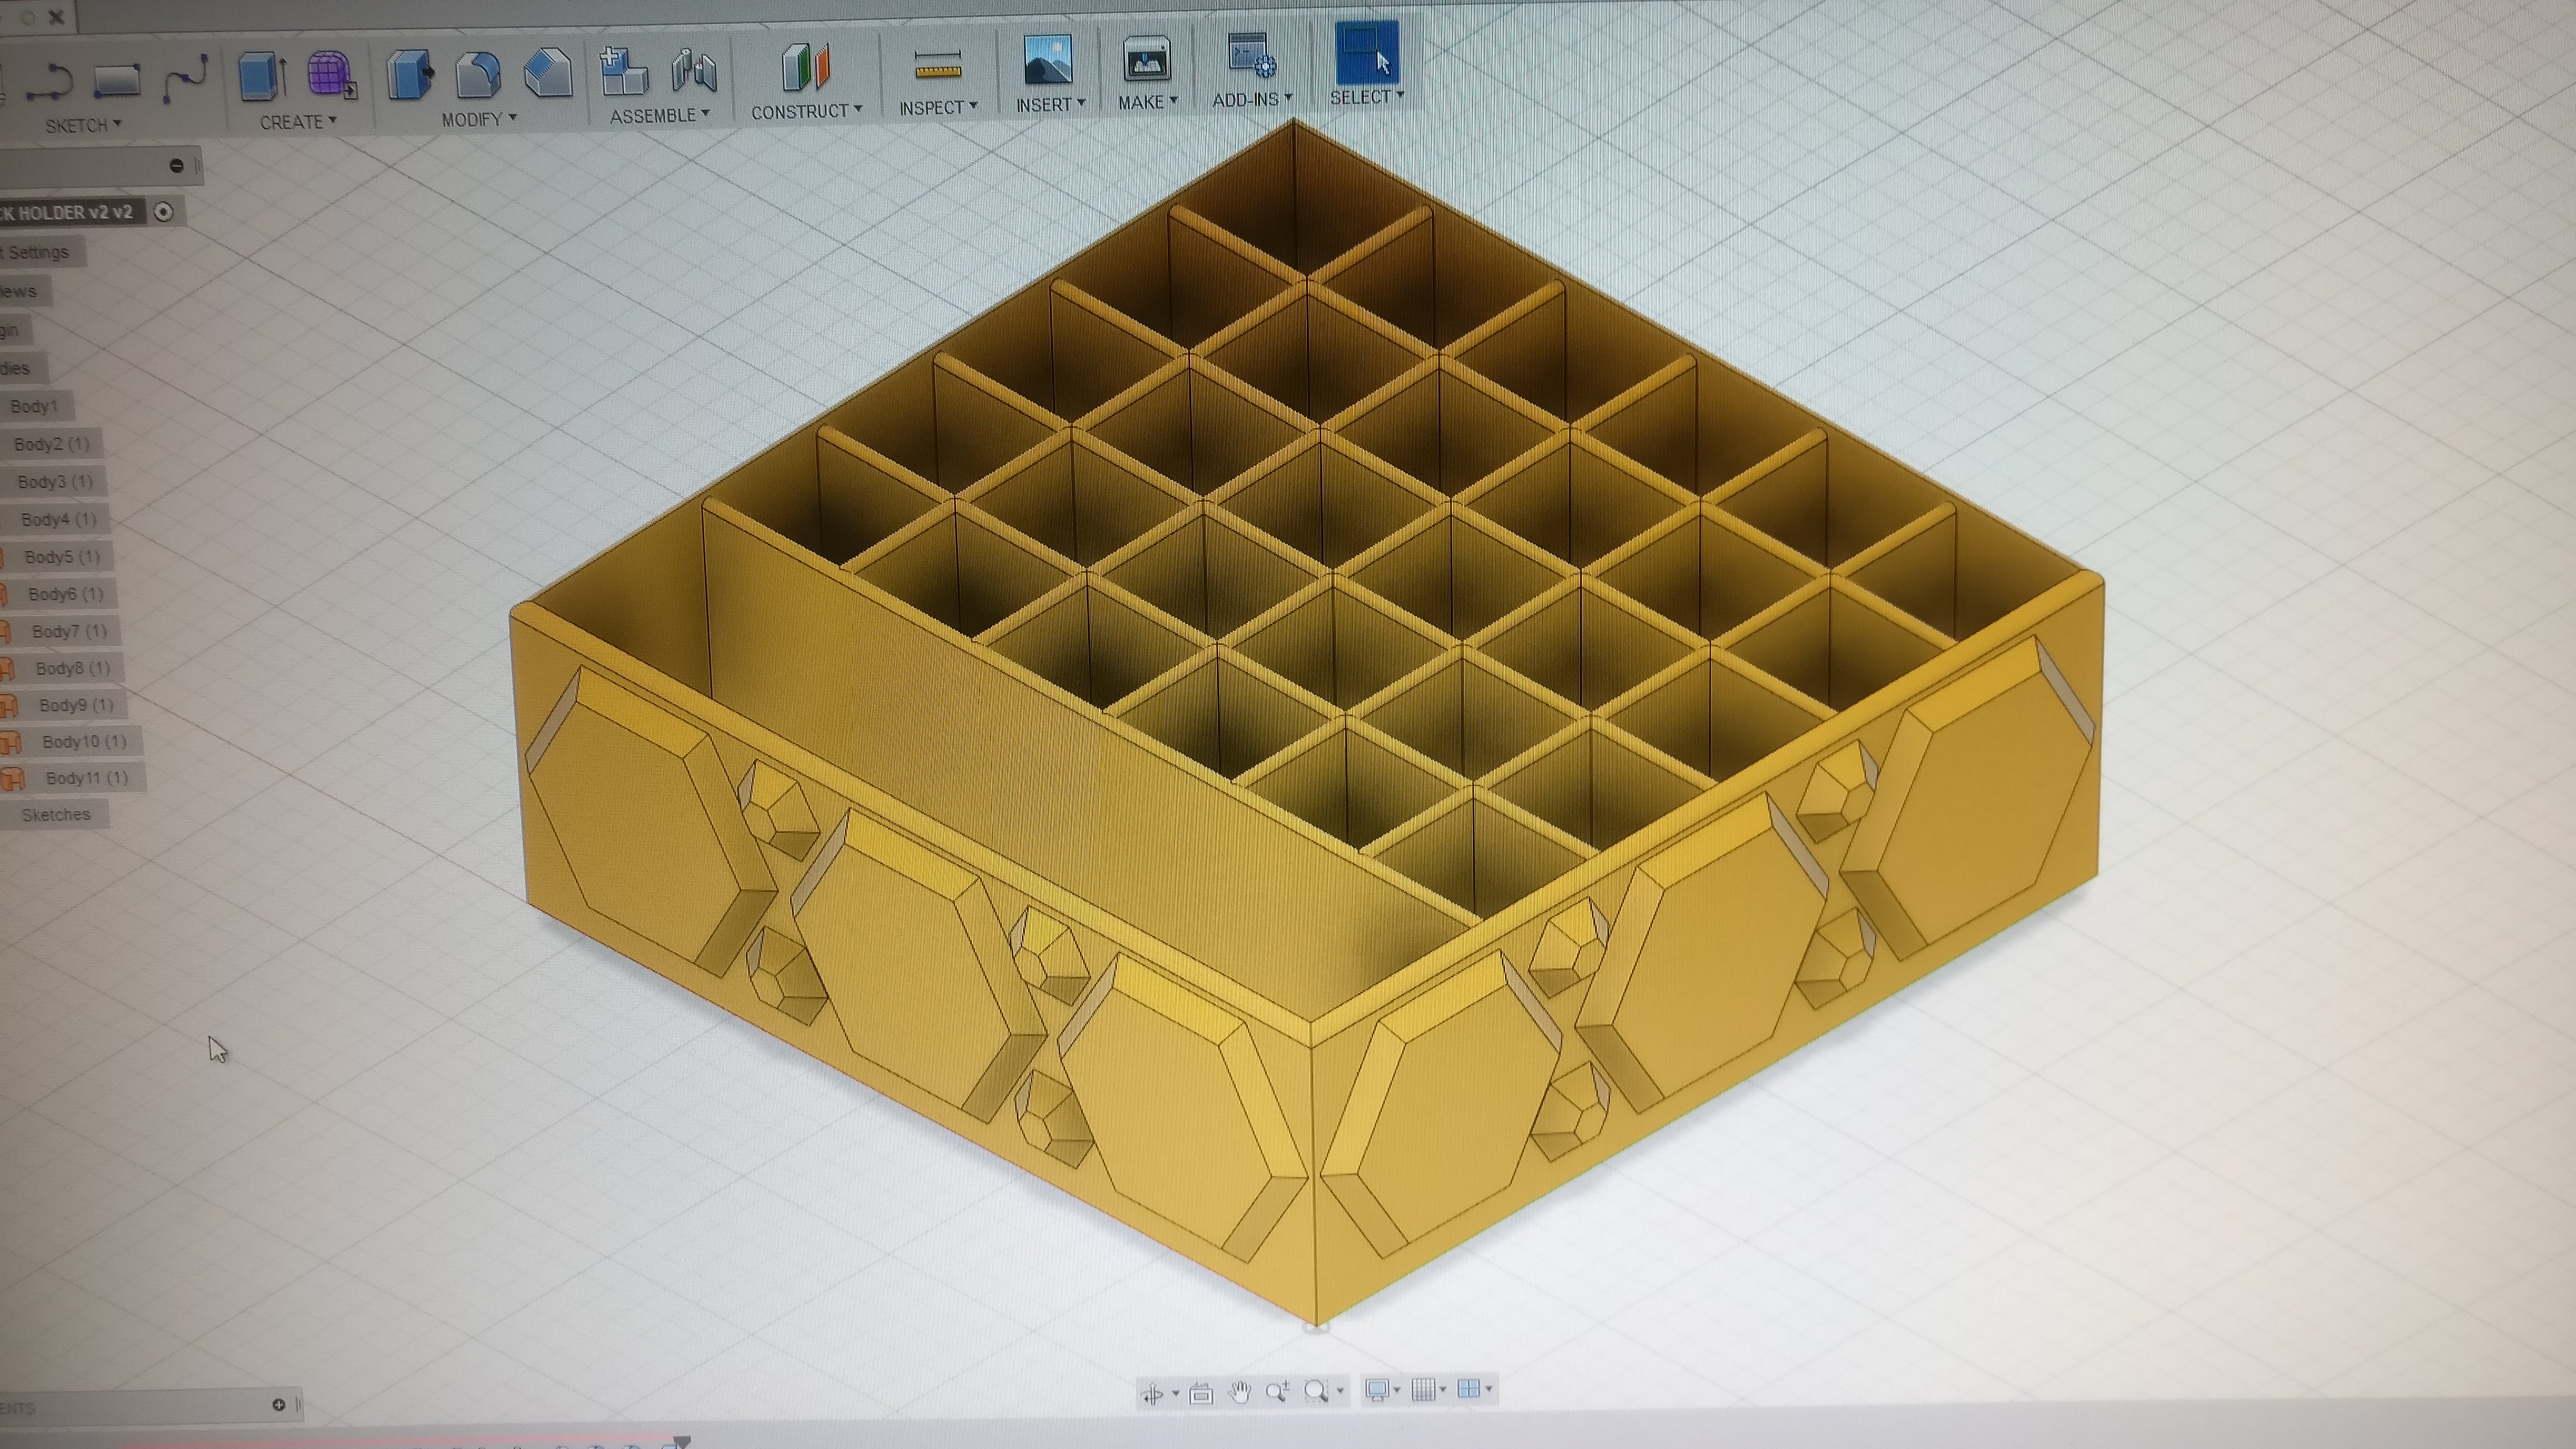2576x1449 pixels.
Task: Click the Sketches folder in browser
Action: tap(56, 815)
